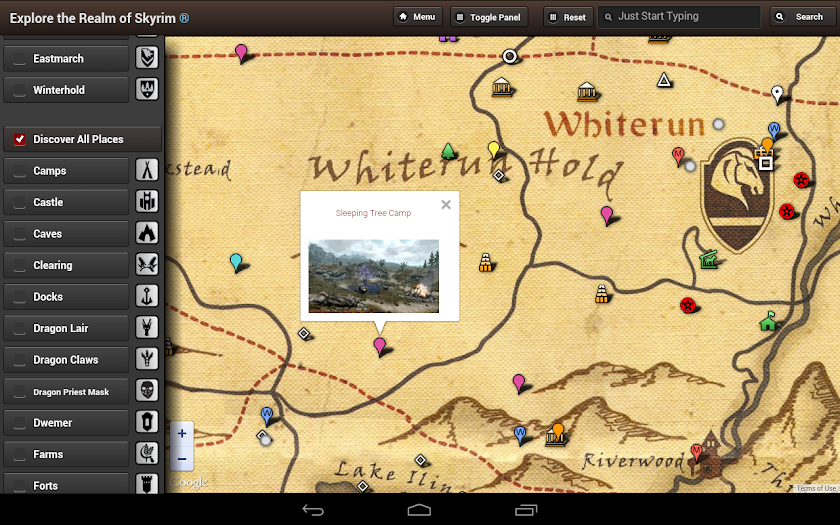
Task: Click the Winterhold hold emblem icon
Action: [147, 89]
